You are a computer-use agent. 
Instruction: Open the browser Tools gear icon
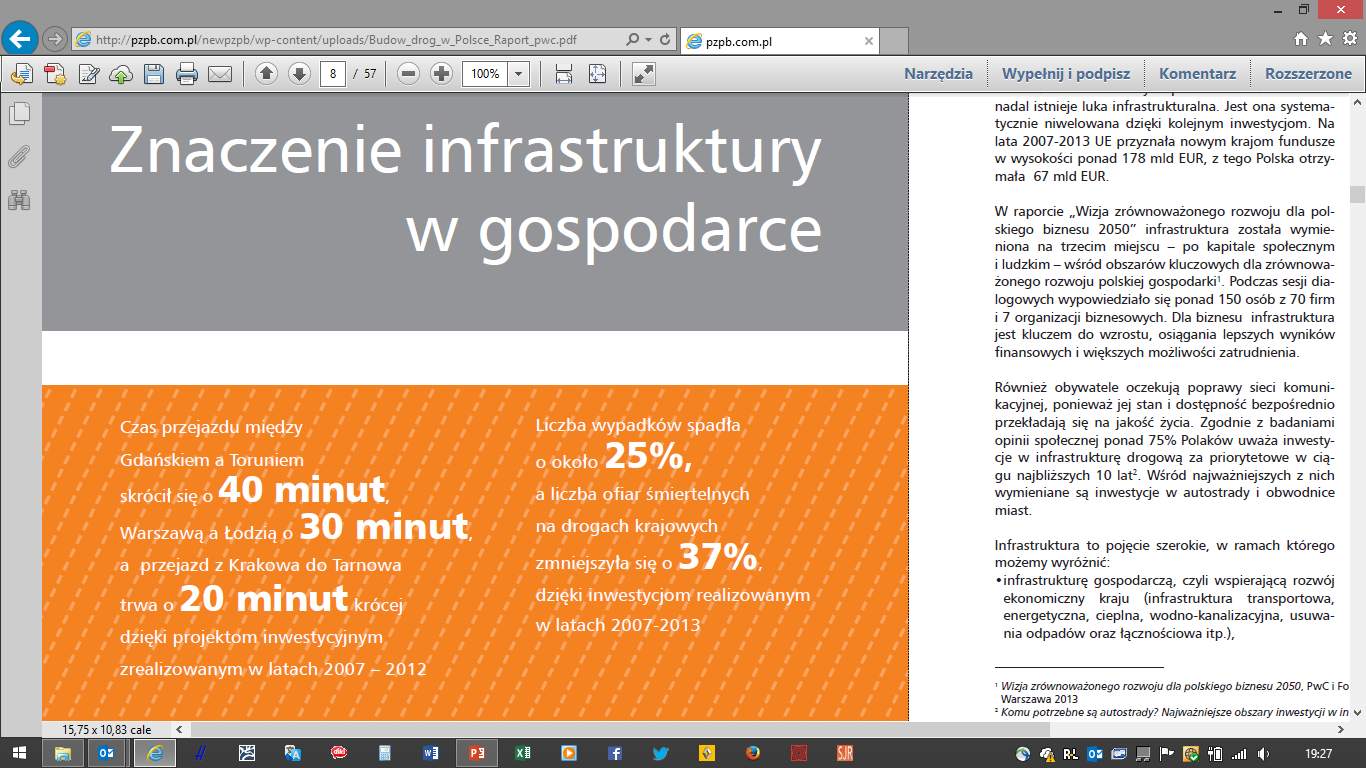point(1348,39)
